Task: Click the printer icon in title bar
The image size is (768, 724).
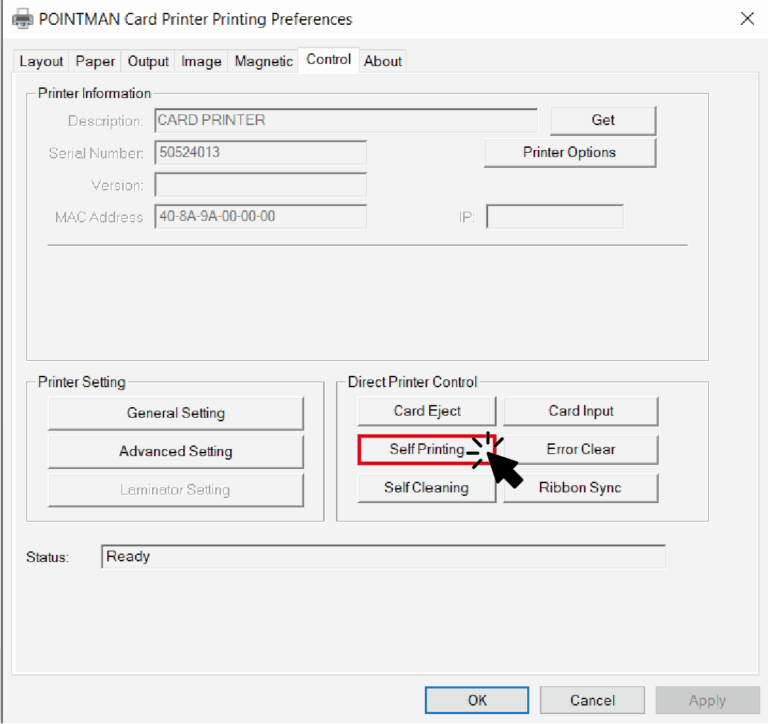Action: tap(23, 19)
